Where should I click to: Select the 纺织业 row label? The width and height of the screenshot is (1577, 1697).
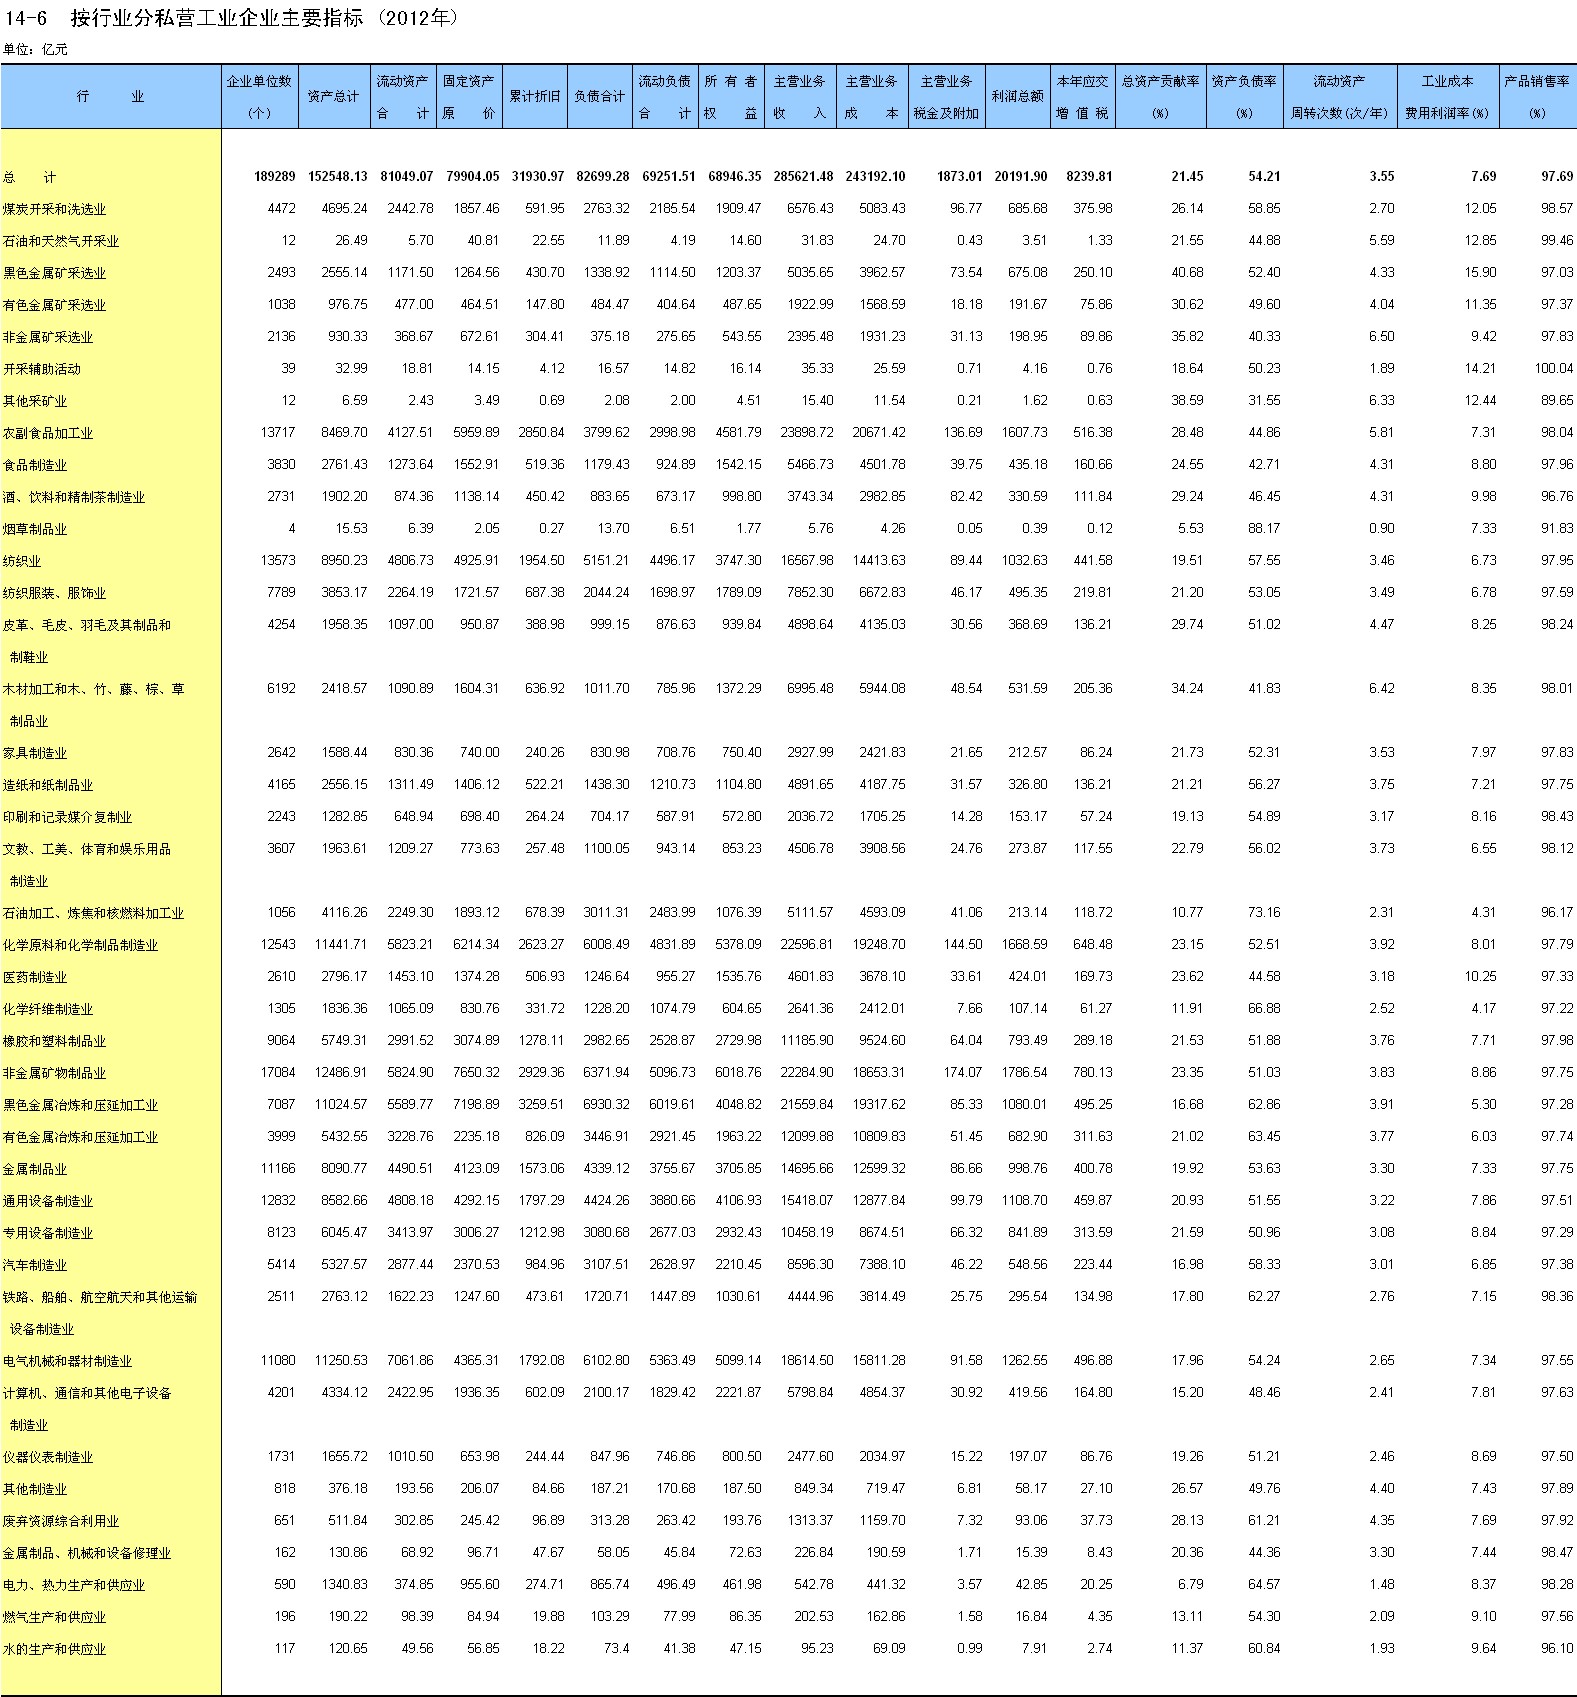point(22,561)
